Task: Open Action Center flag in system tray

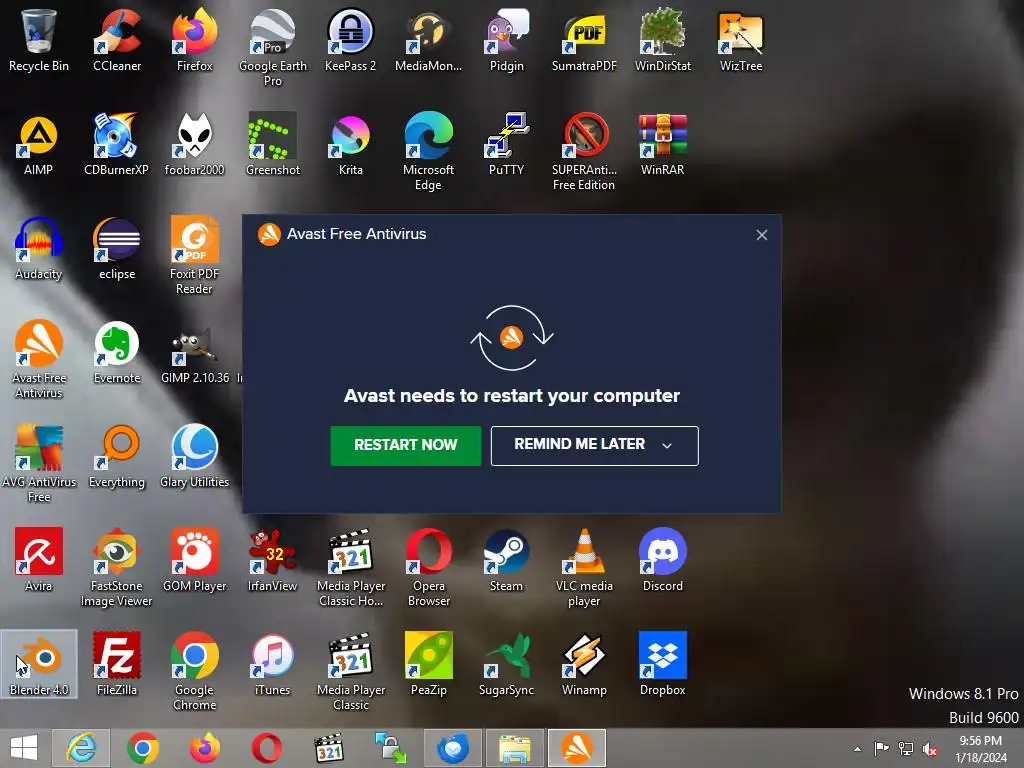Action: 882,749
